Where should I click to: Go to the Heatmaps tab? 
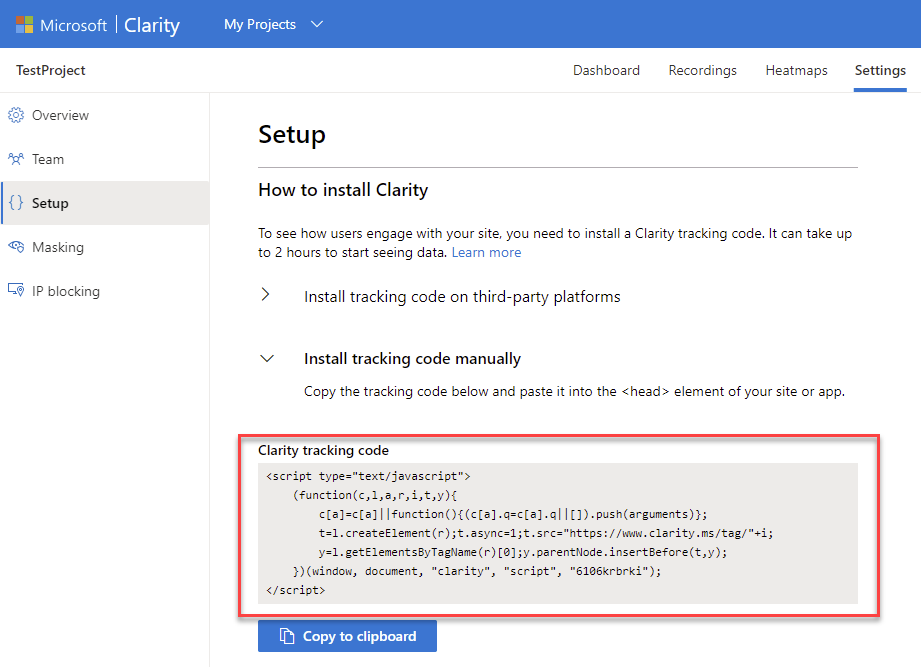pyautogui.click(x=796, y=70)
